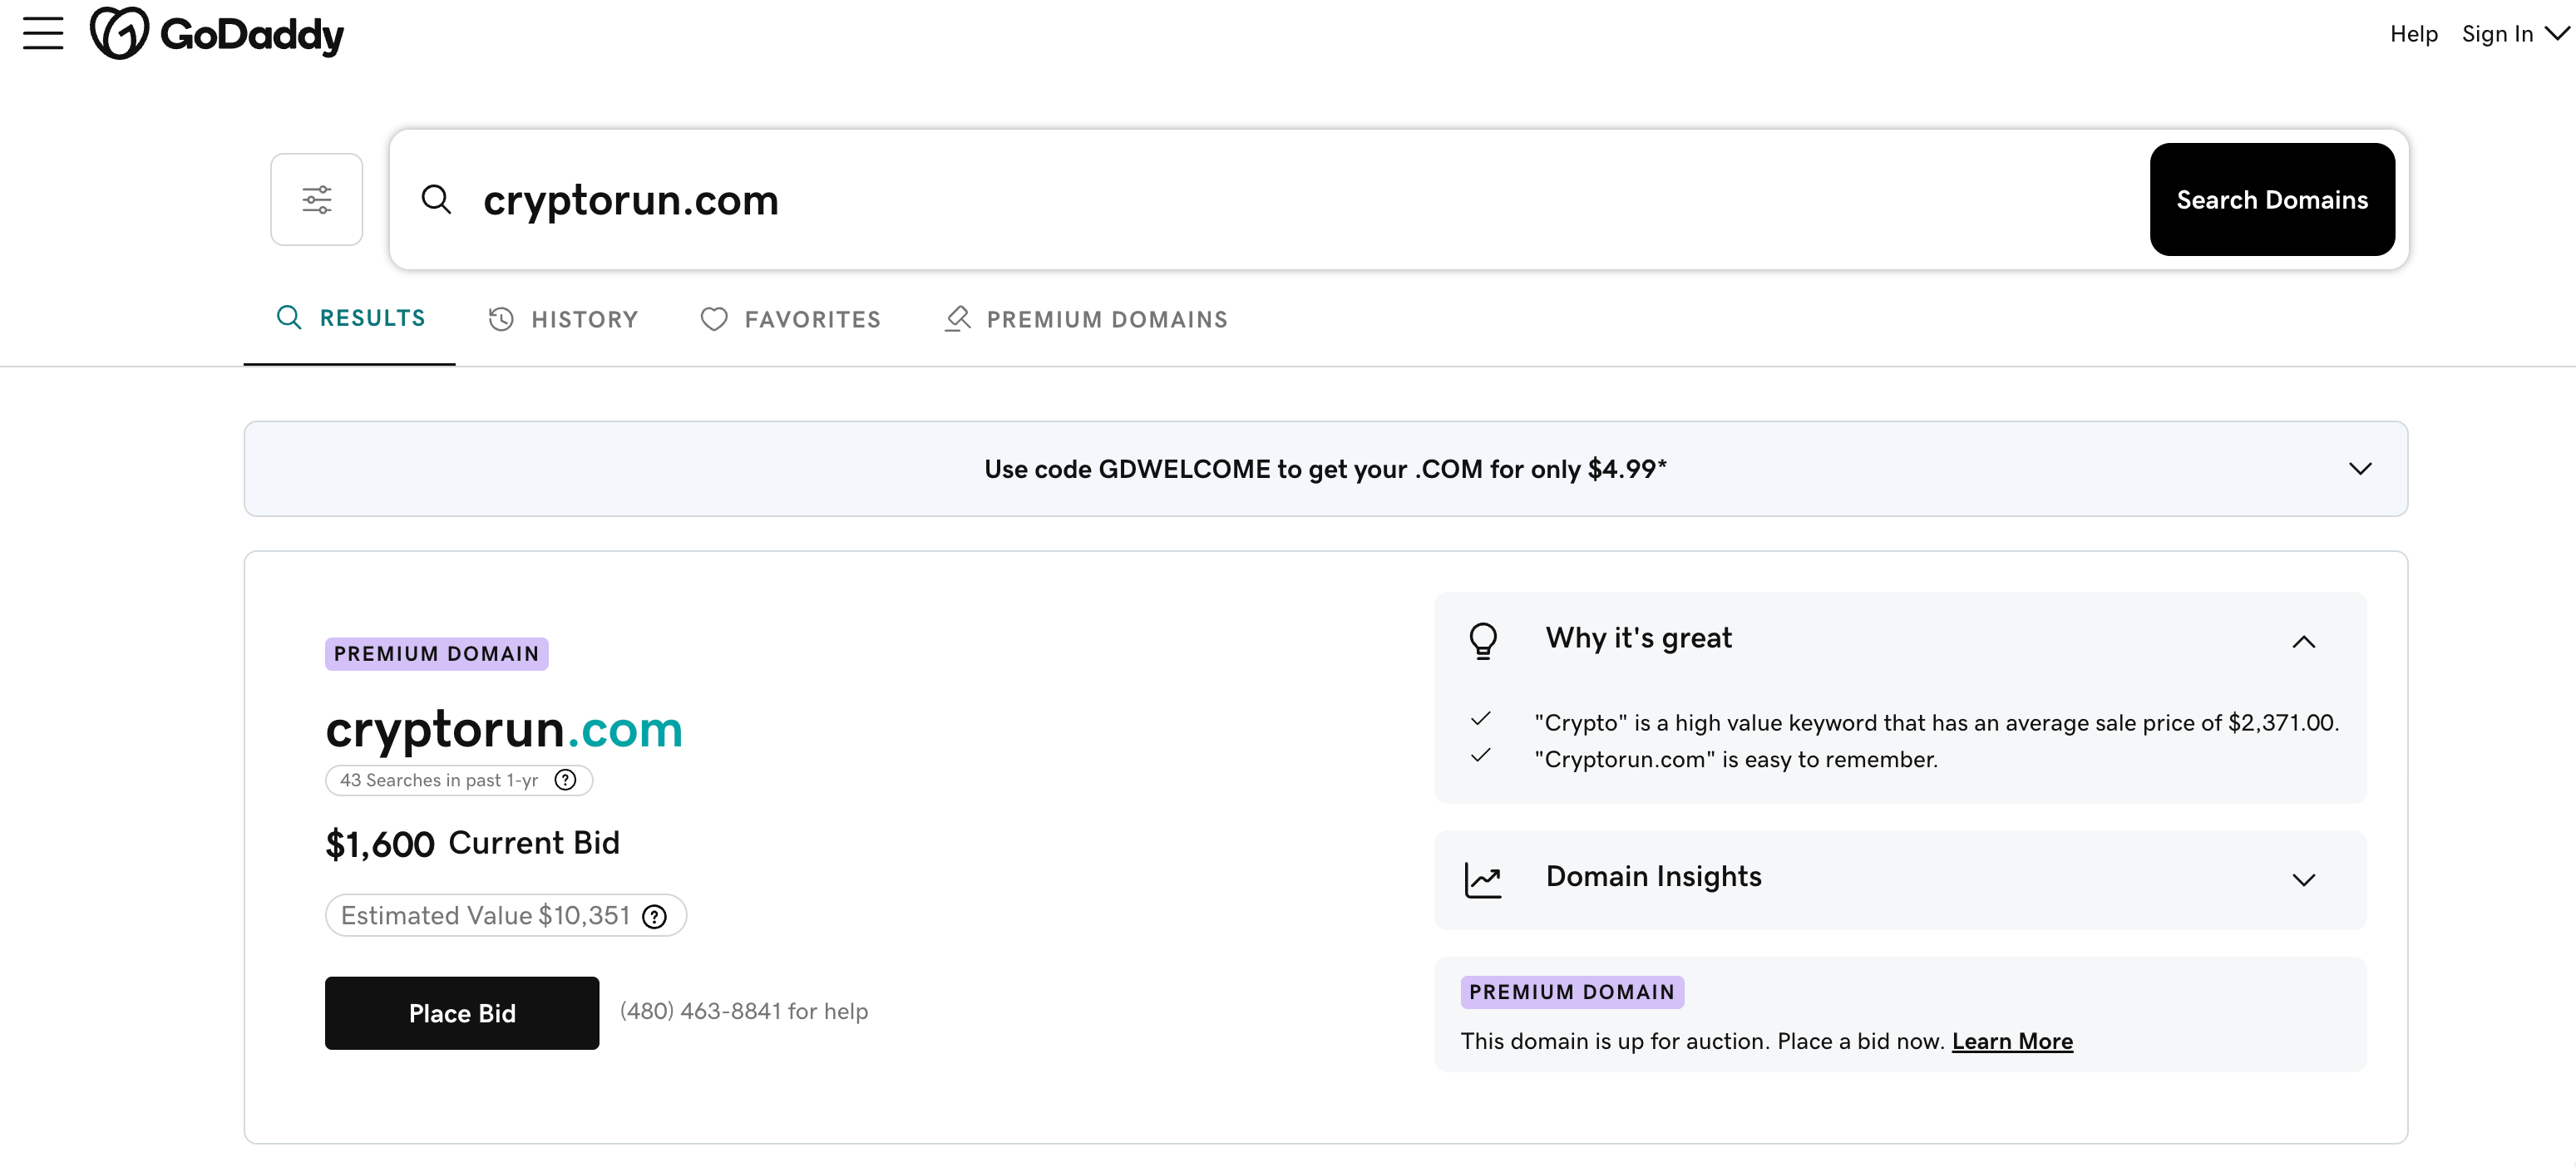Screen dimensions: 2576x1167
Task: Click the Help link
Action: [2413, 34]
